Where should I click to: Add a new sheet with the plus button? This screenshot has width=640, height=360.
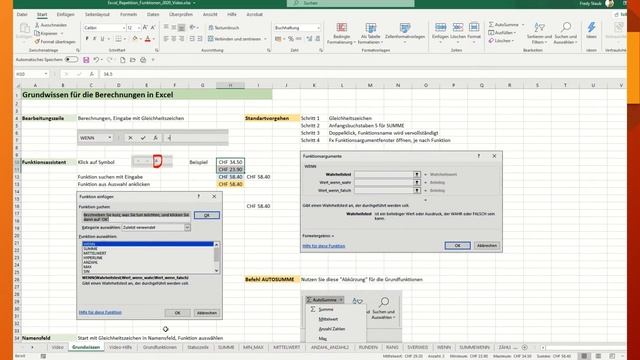(x=524, y=347)
